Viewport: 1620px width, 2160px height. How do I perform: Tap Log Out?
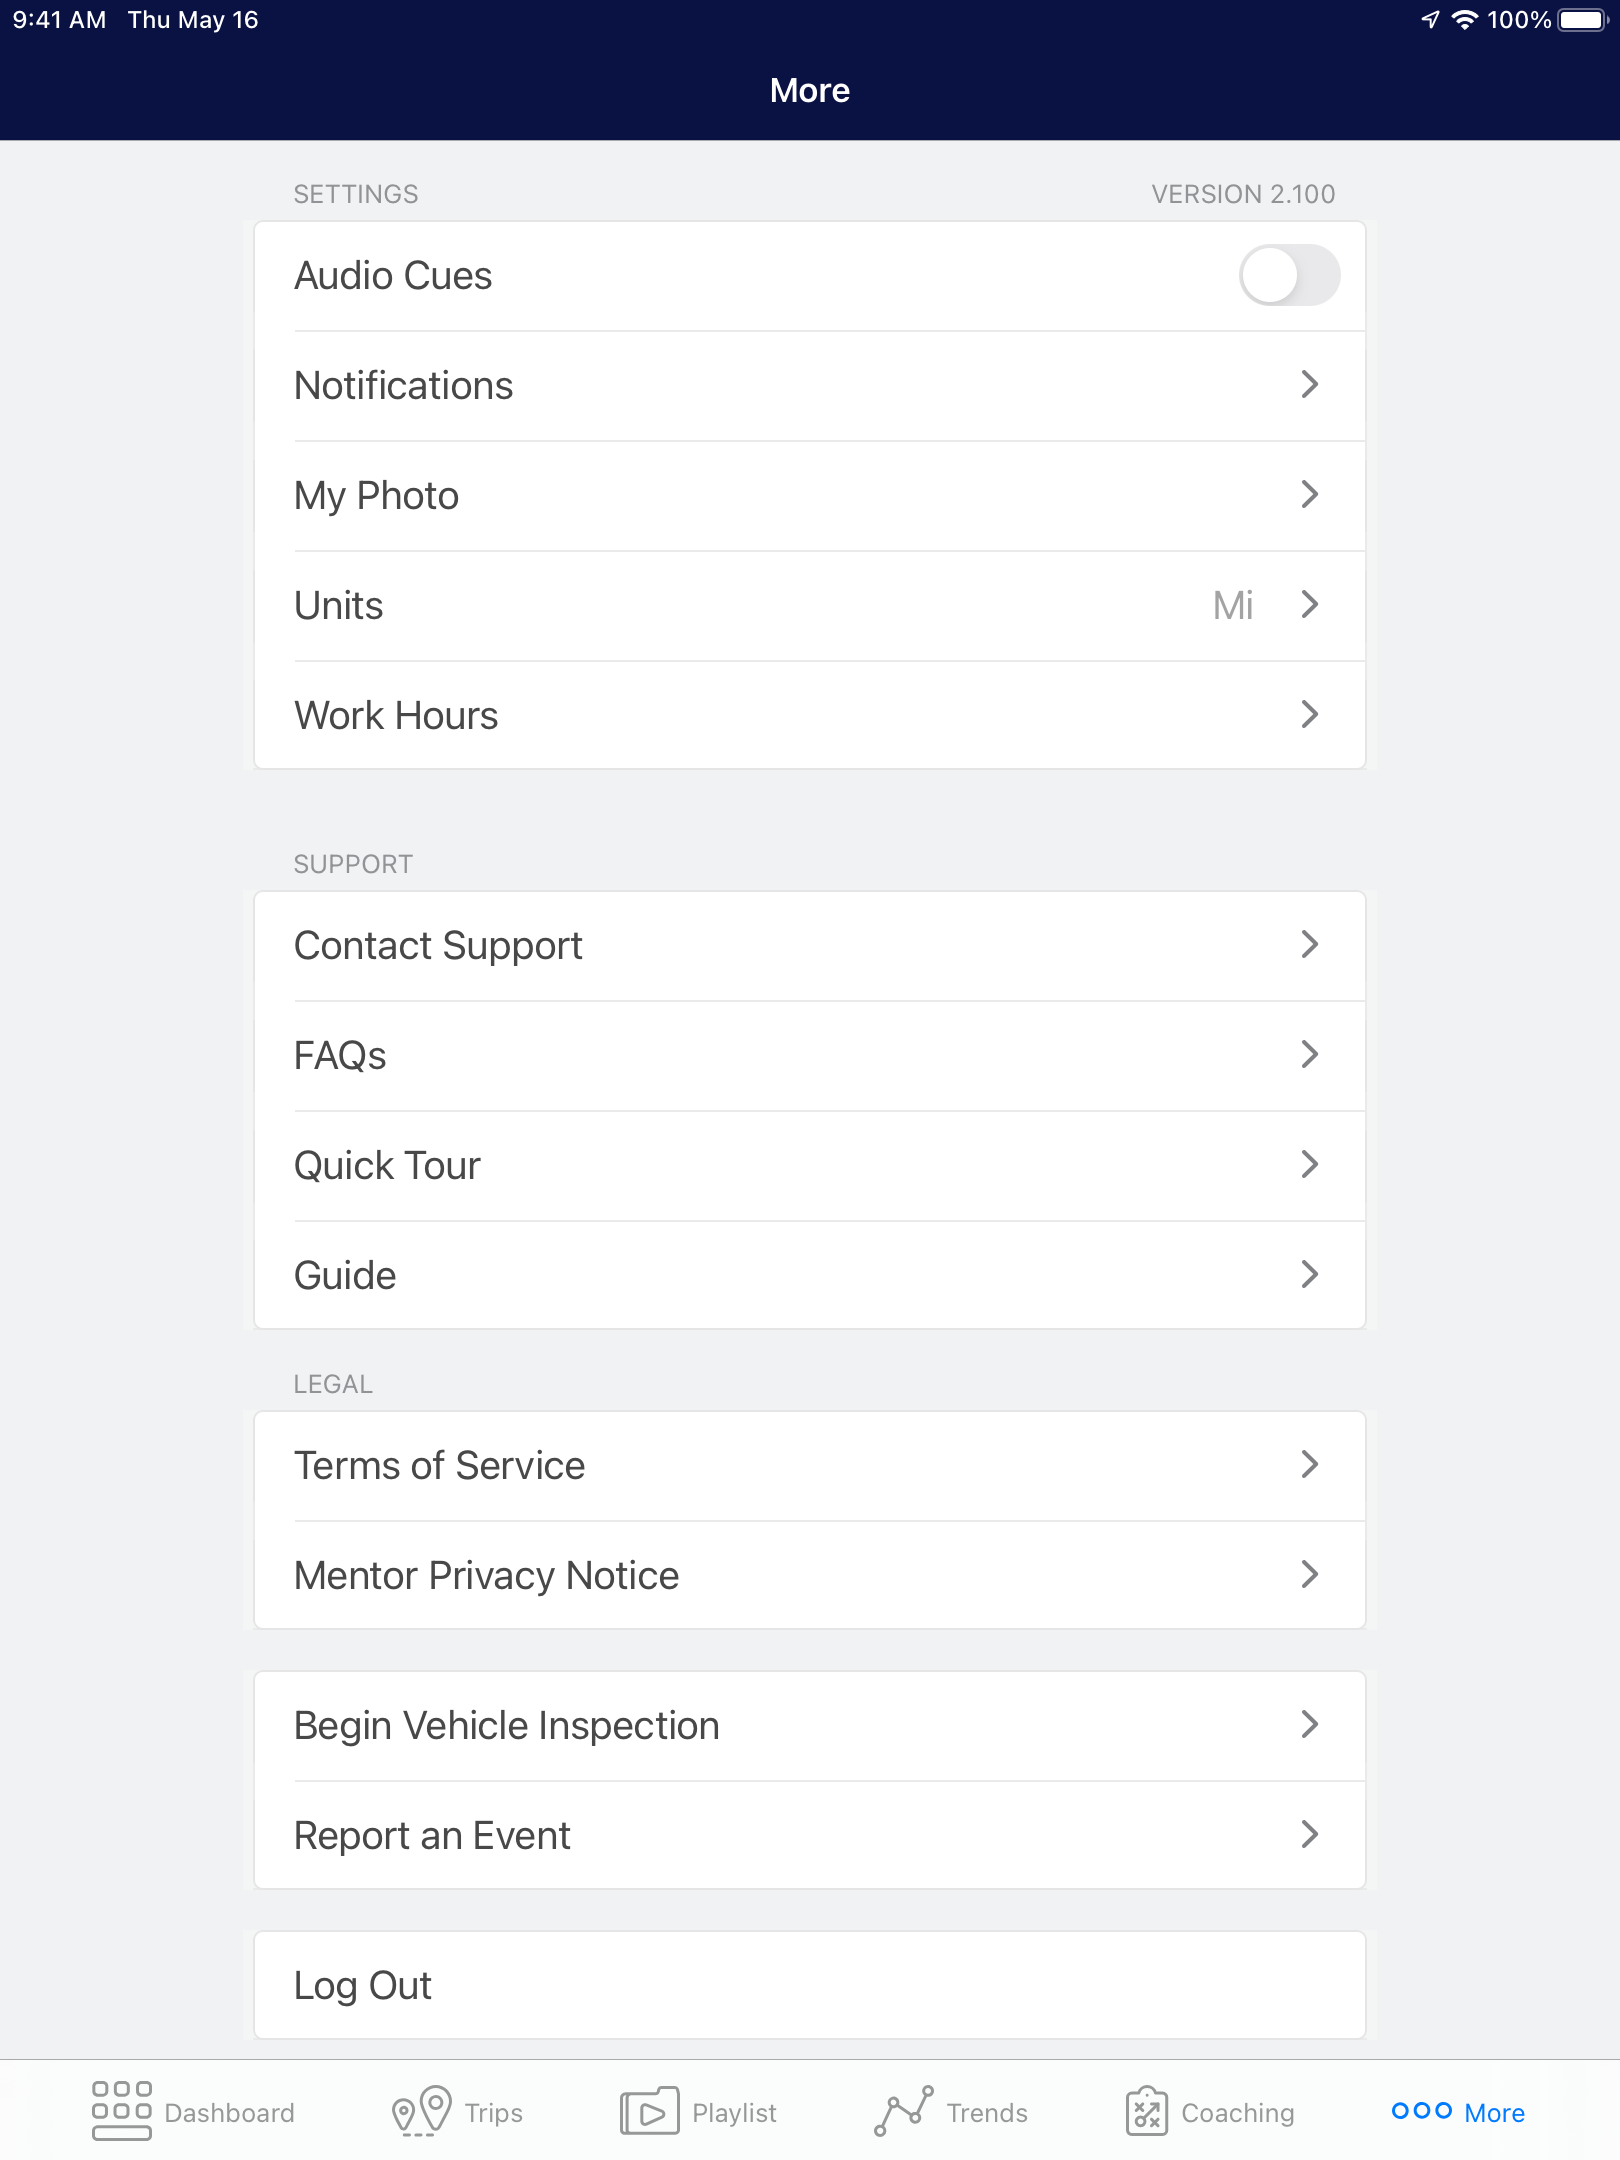click(810, 1985)
